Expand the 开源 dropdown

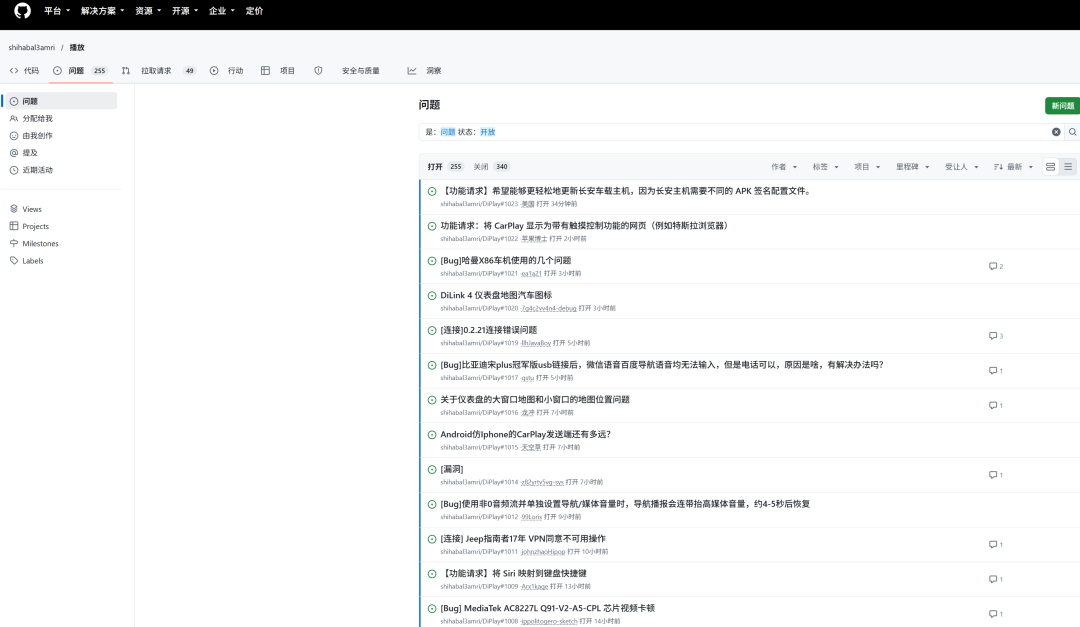pos(185,11)
